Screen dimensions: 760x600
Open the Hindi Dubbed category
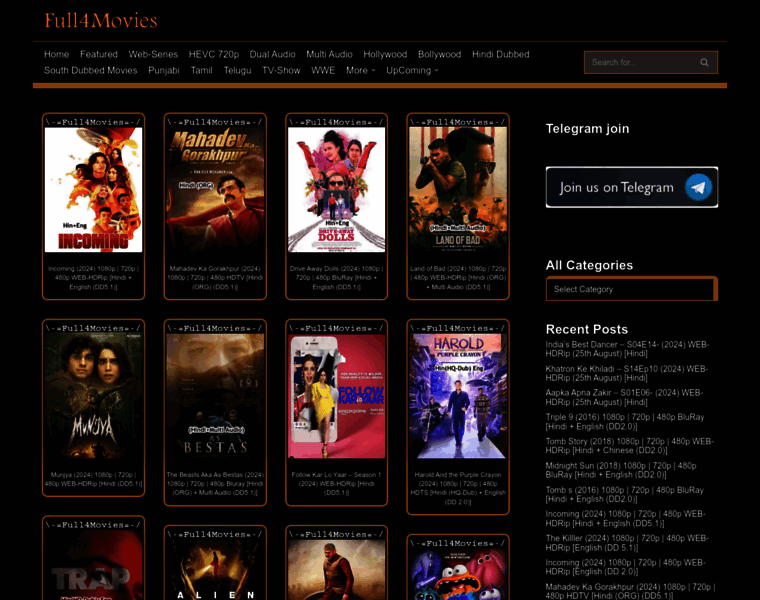click(x=501, y=54)
